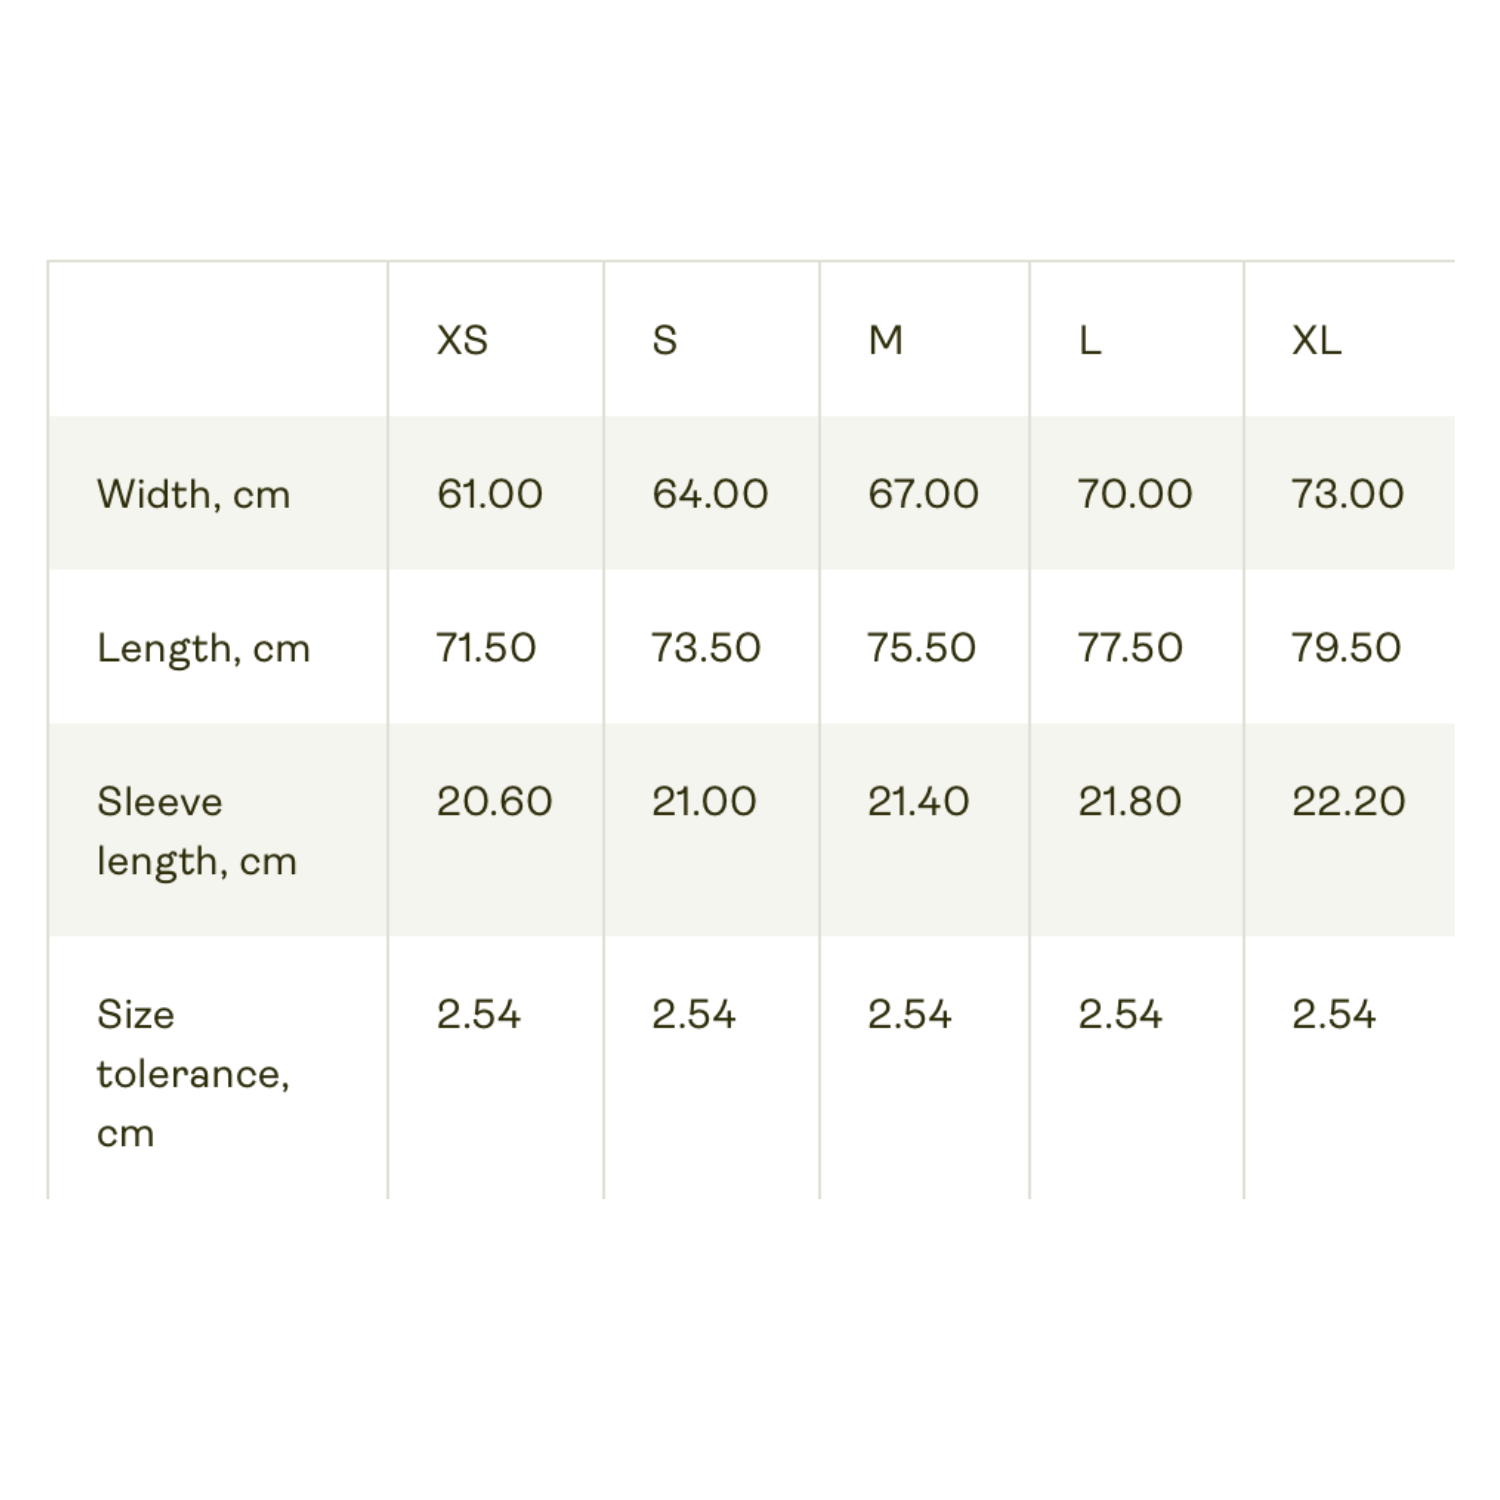
Task: Click the 'Width, cm' row label
Action: point(194,495)
